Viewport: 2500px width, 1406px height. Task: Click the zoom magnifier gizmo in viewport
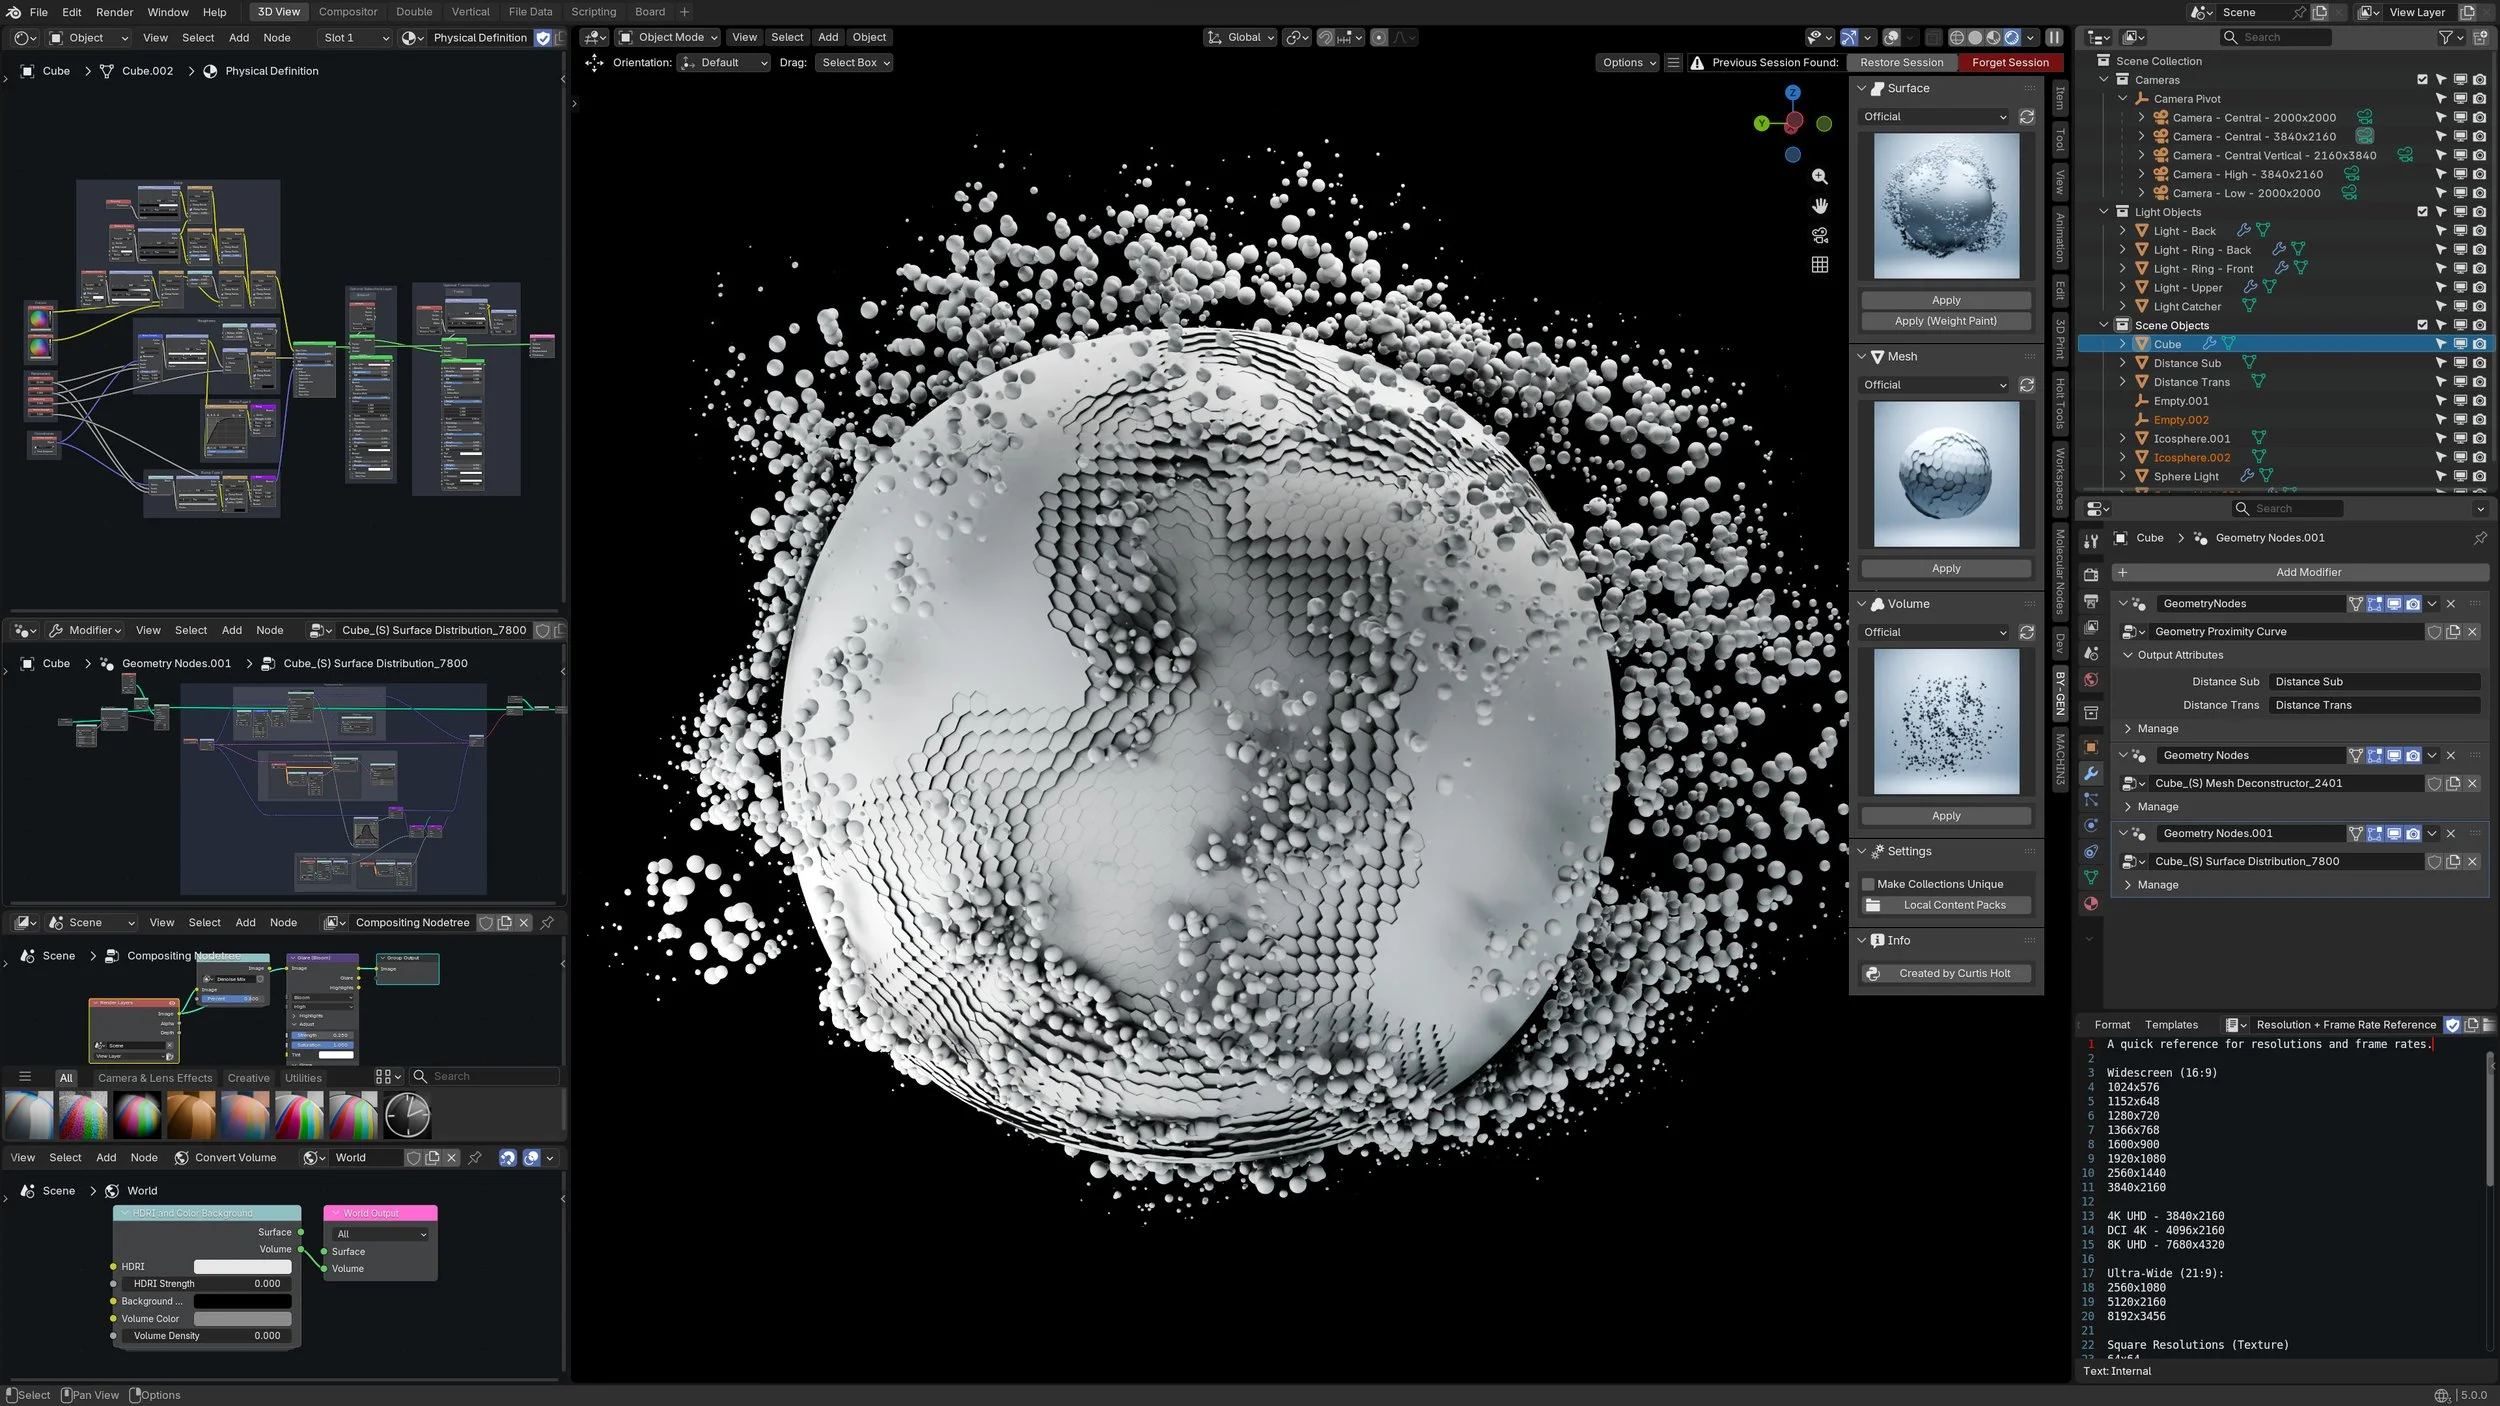pos(1819,176)
